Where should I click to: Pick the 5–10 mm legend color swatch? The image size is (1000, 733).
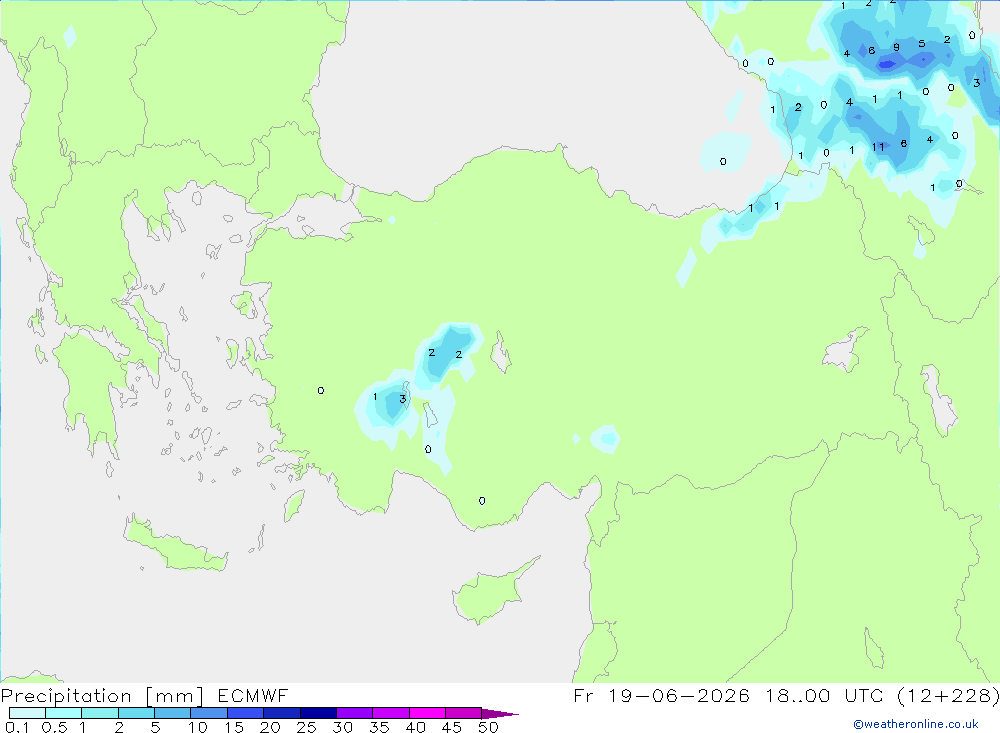173,713
